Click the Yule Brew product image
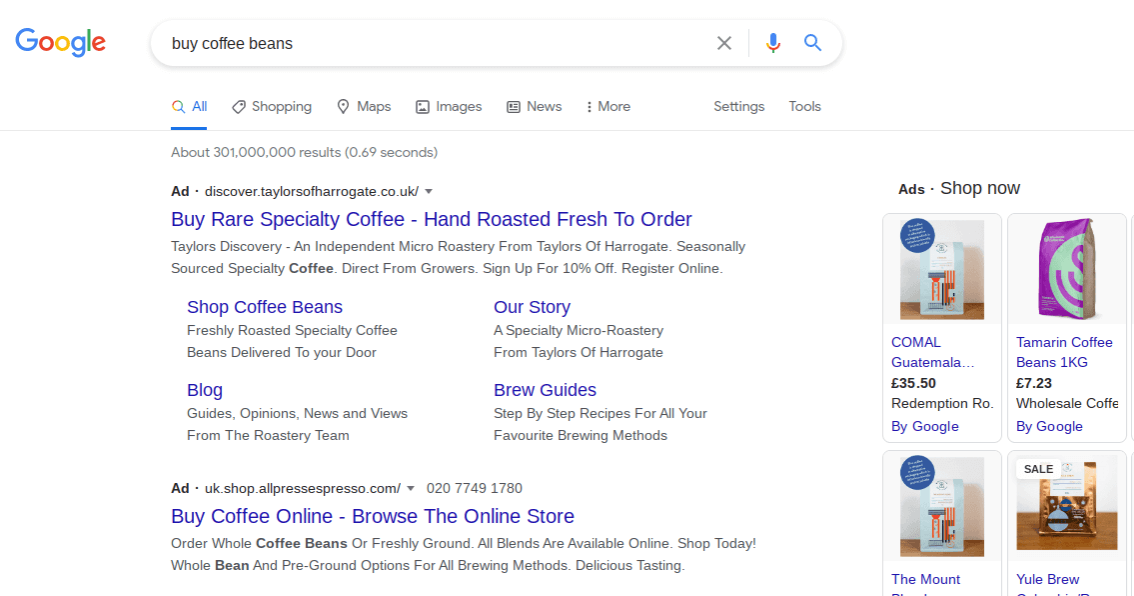Screen dimensions: 1134x596 [x=1067, y=507]
